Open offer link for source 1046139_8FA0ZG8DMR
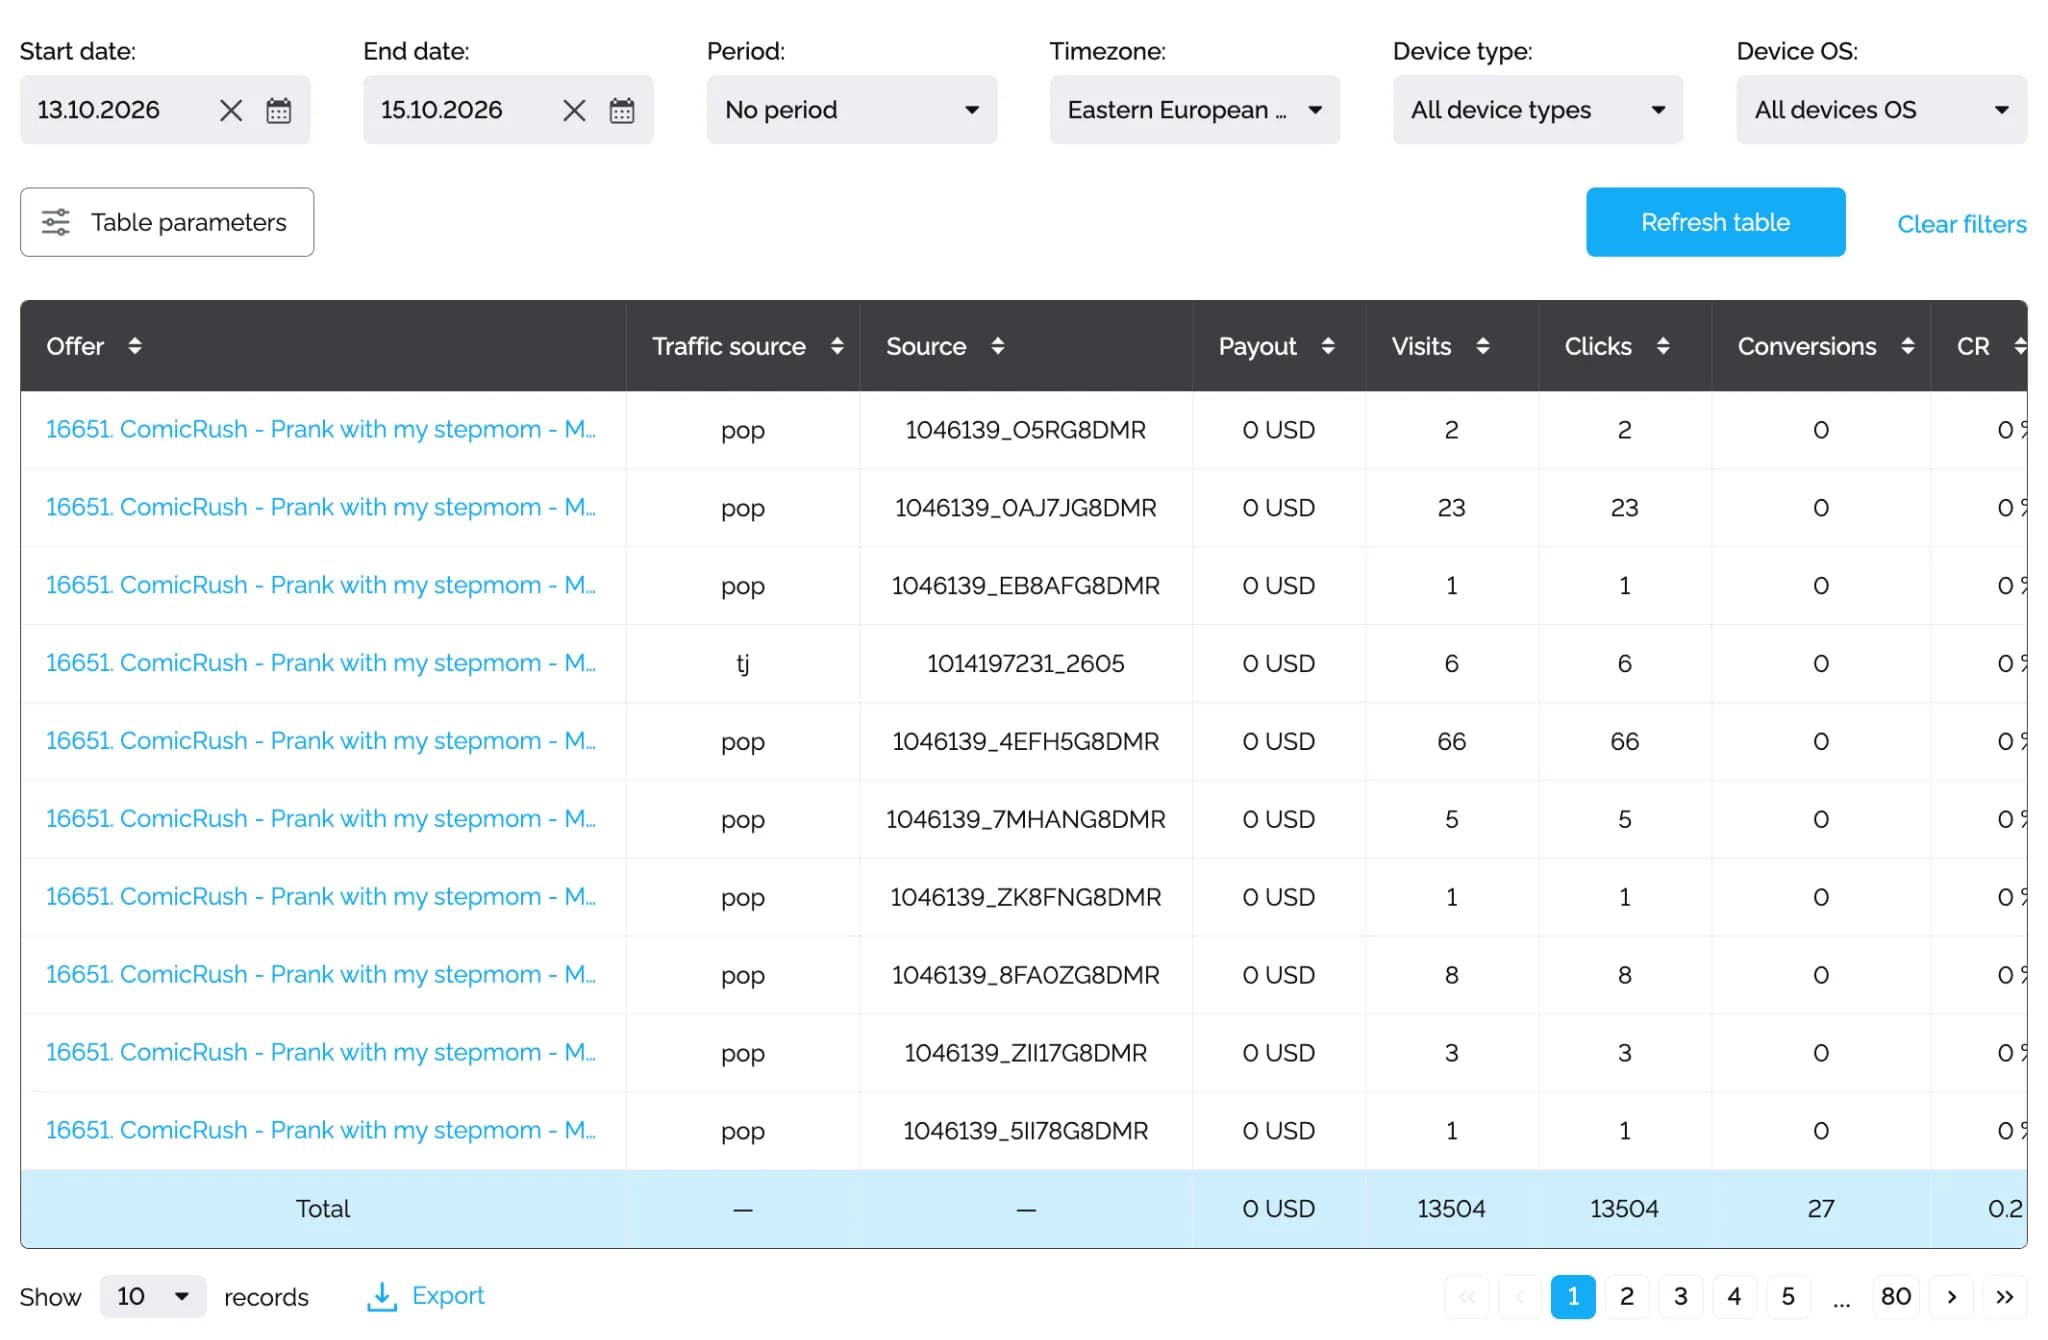2048x1340 pixels. point(321,975)
